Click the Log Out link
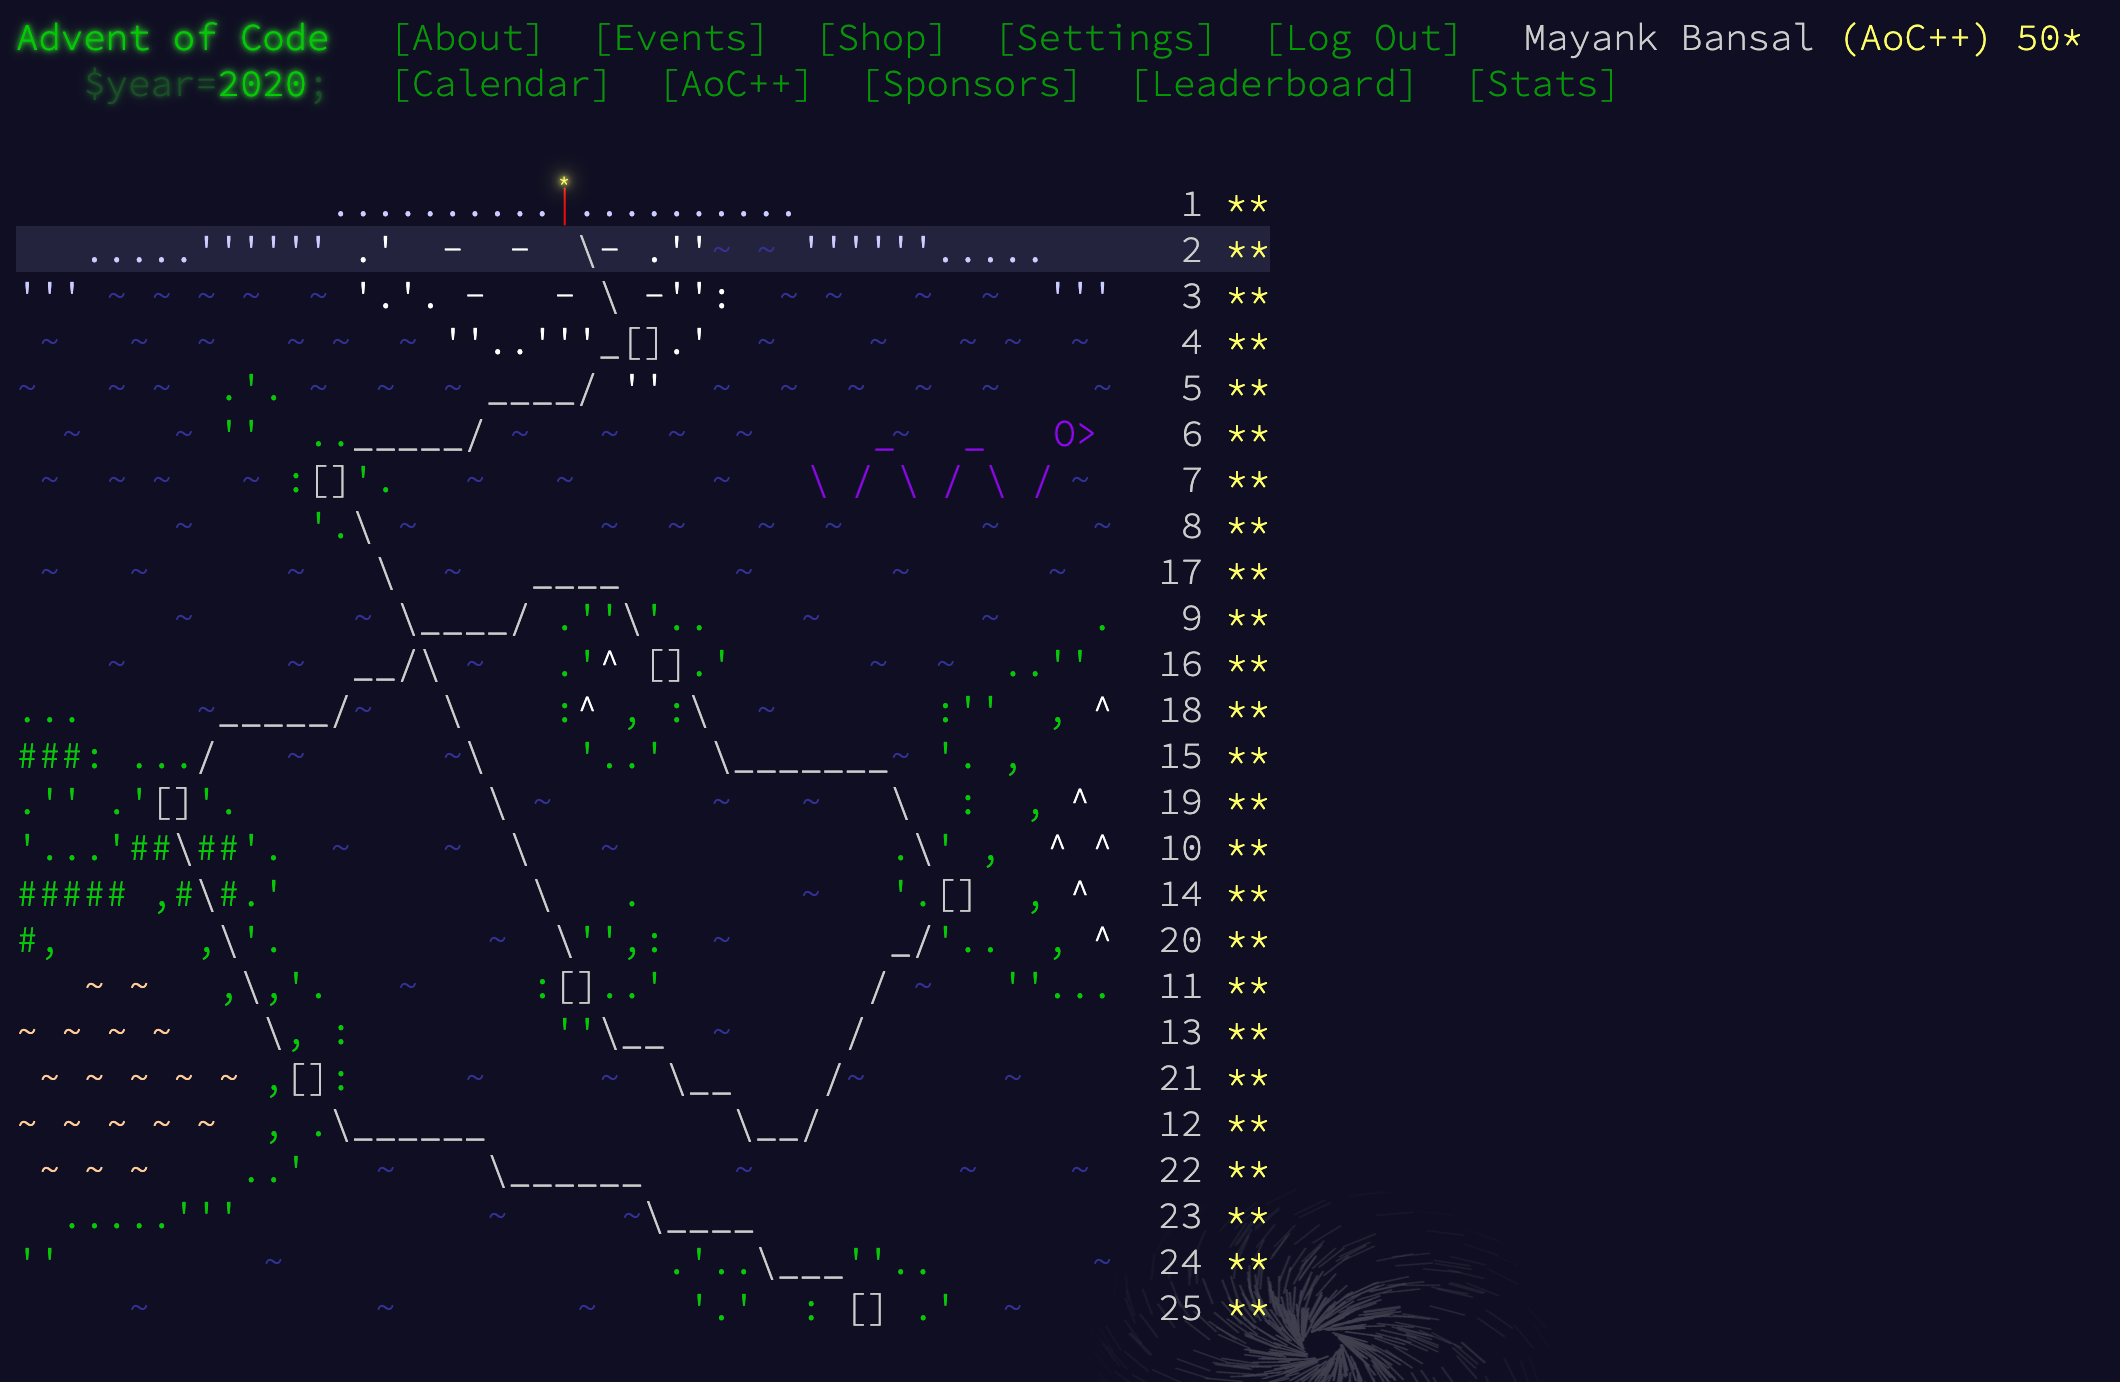The height and width of the screenshot is (1382, 2120). point(1363,38)
